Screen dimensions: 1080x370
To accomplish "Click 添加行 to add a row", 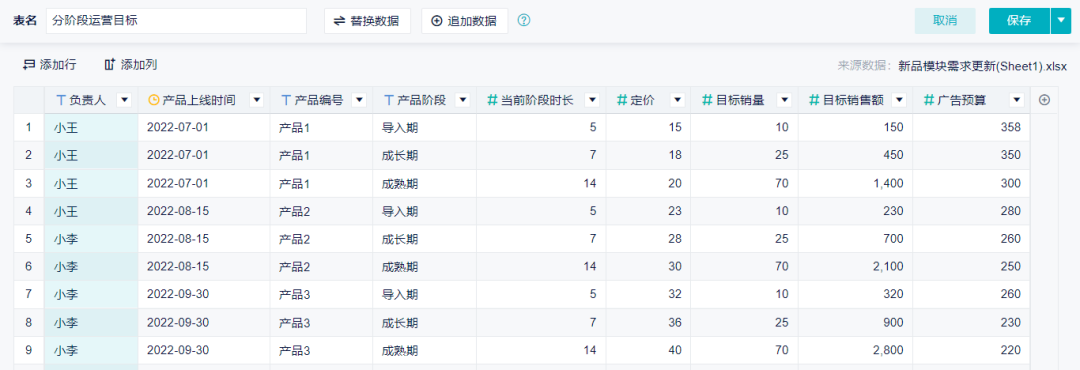I will click(50, 65).
